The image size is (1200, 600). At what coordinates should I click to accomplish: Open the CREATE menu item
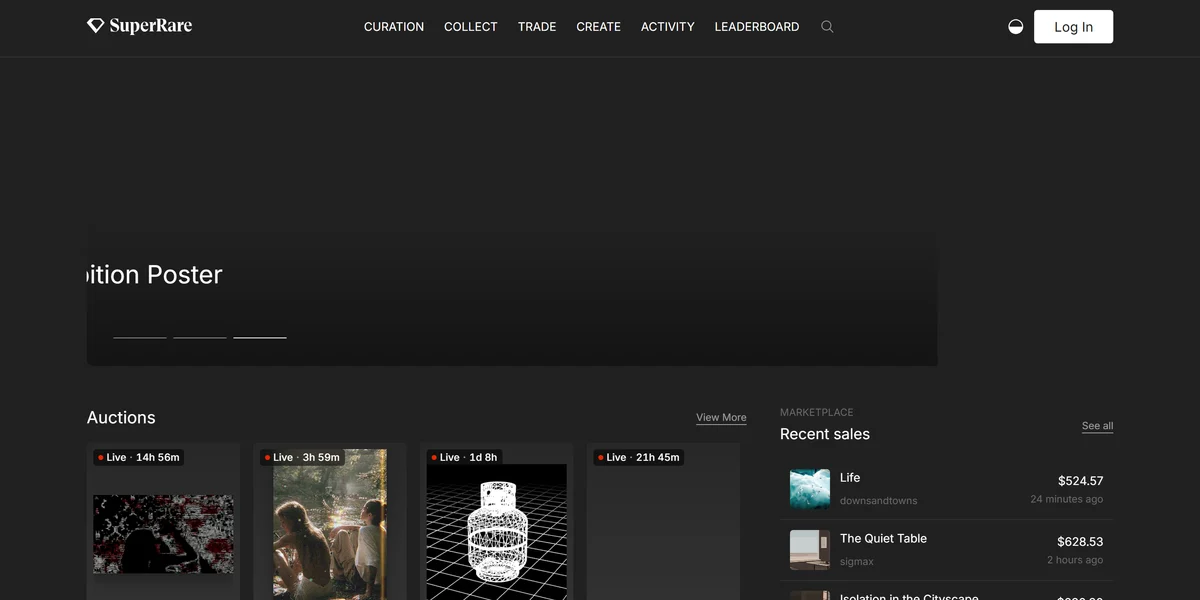click(x=599, y=27)
